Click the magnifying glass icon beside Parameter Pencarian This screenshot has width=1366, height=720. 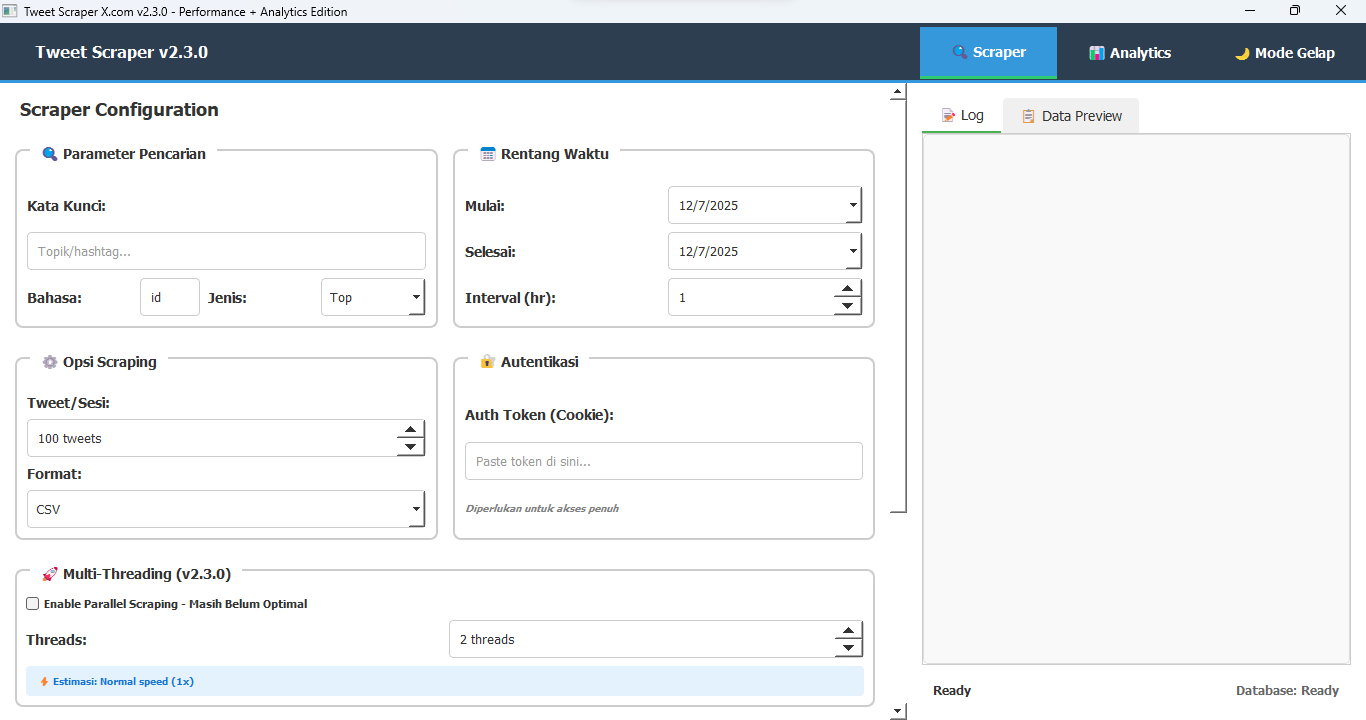pos(50,153)
